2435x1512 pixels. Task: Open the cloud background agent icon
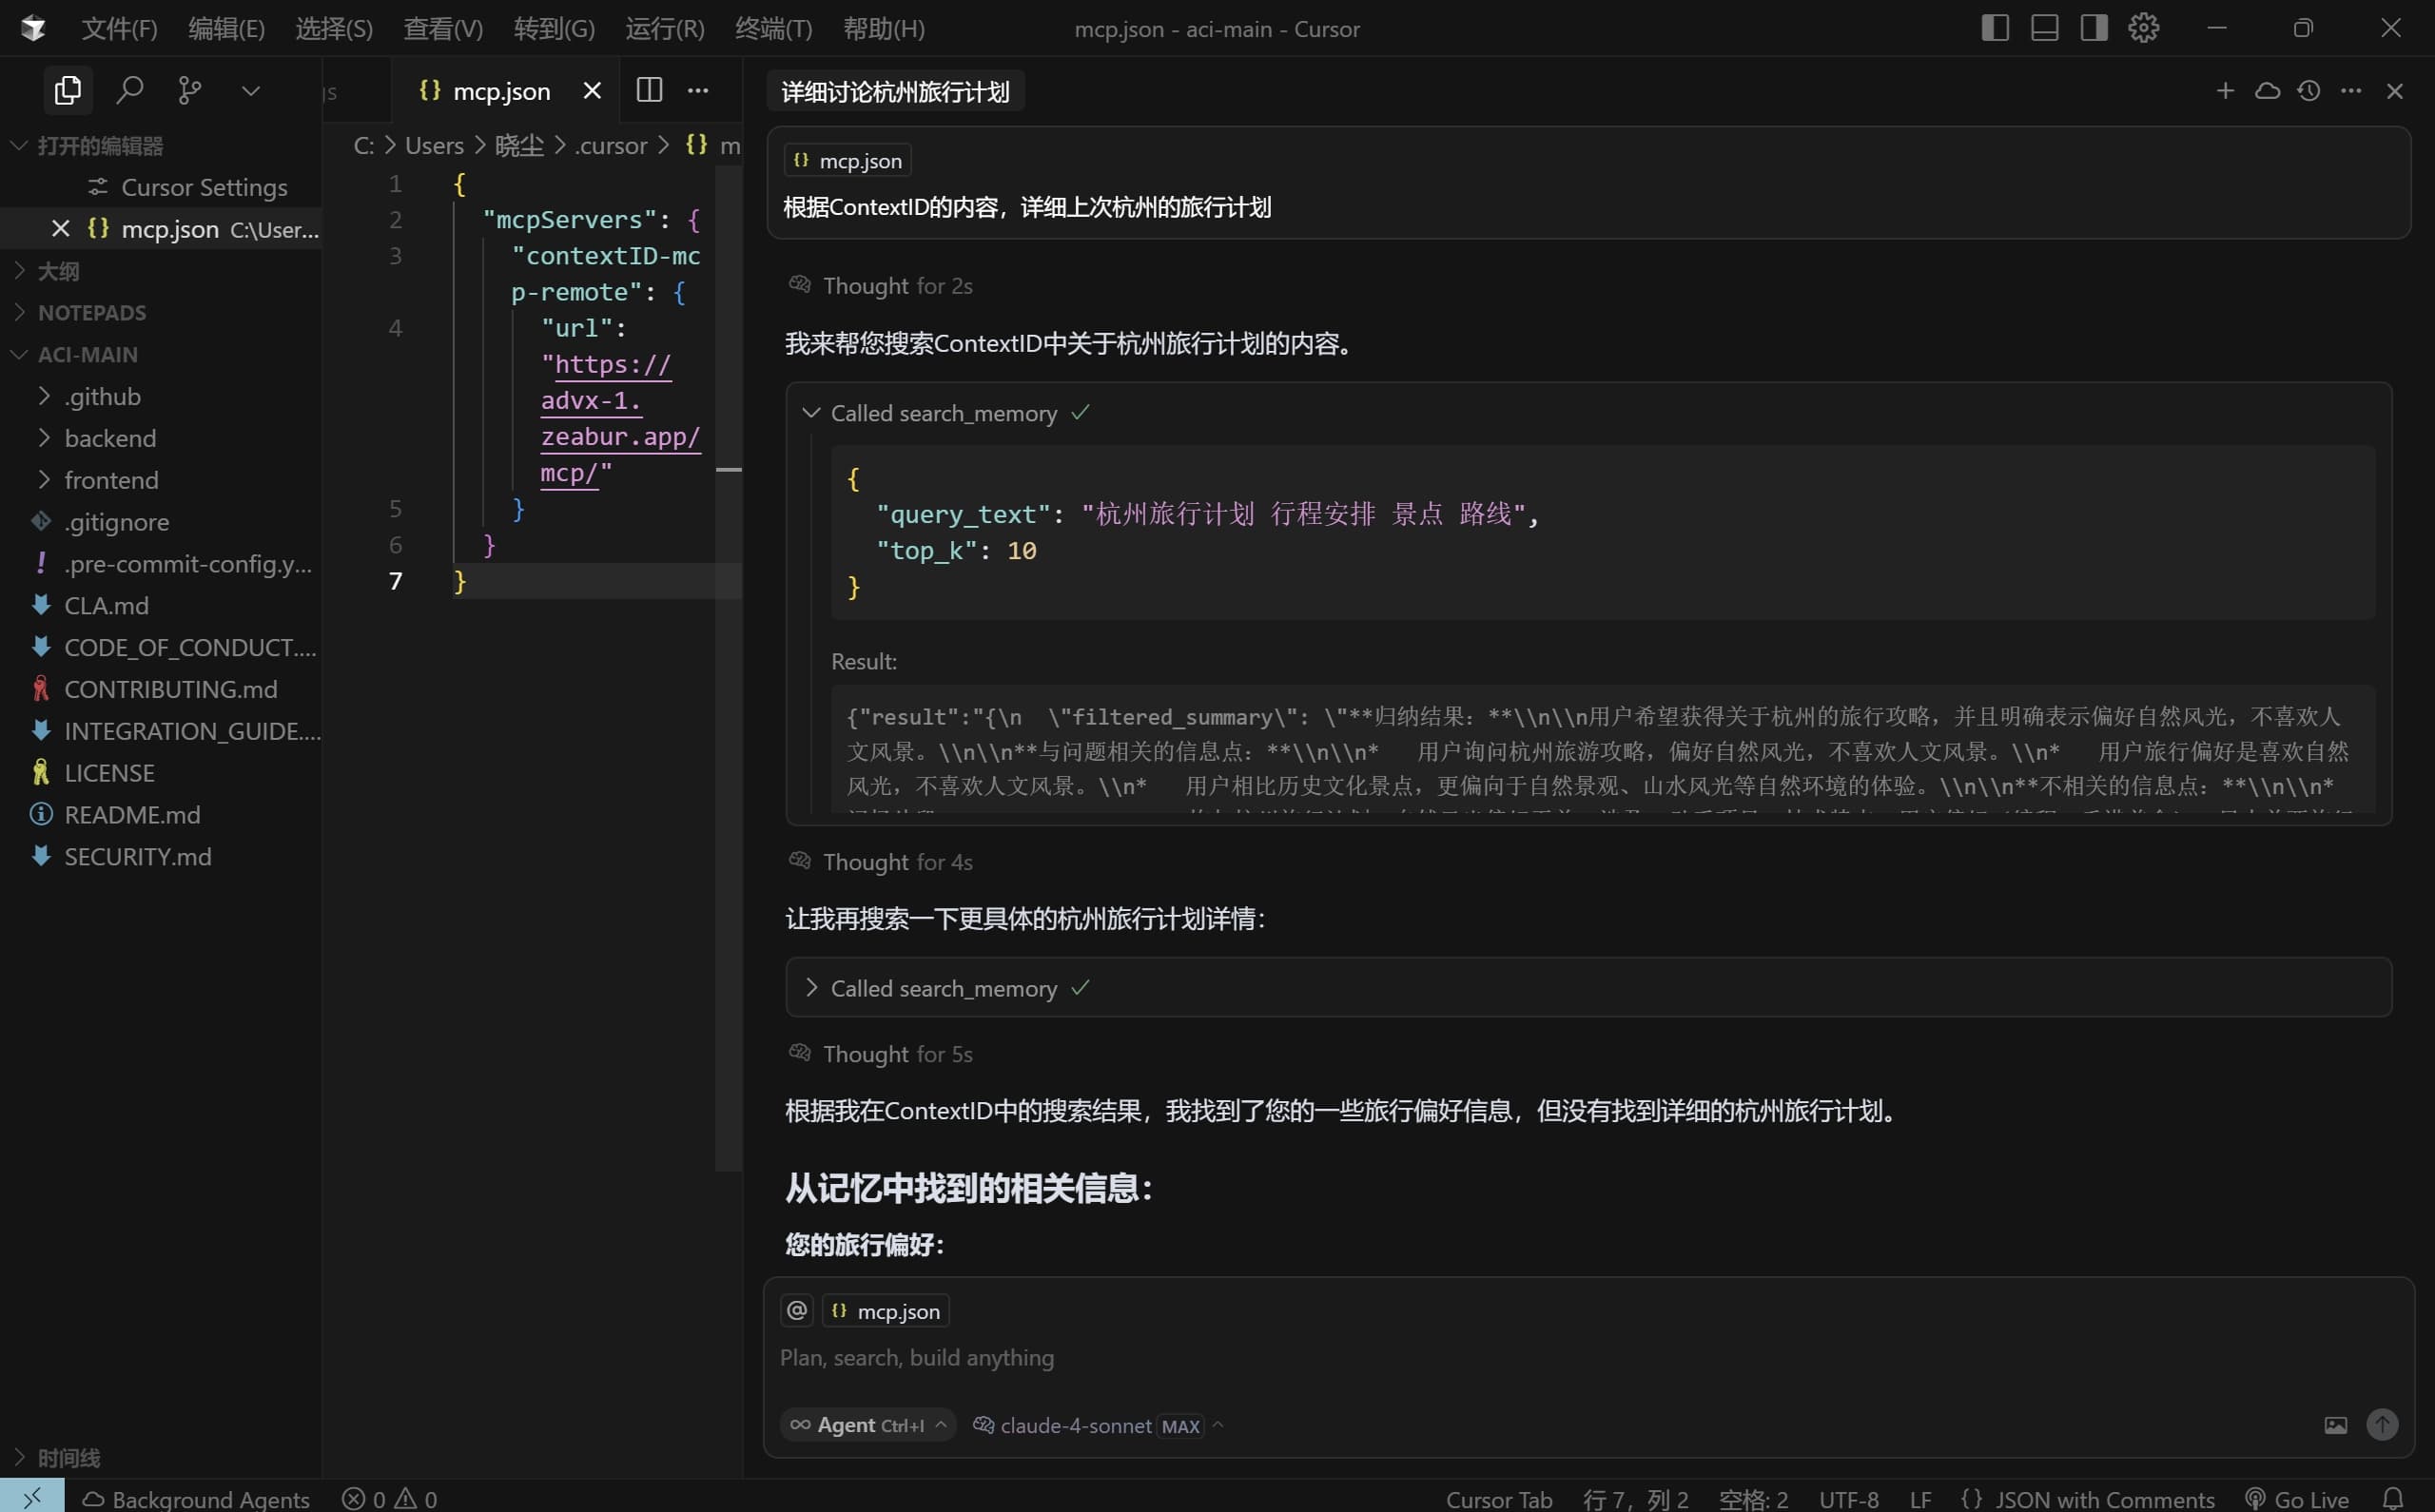tap(2268, 91)
